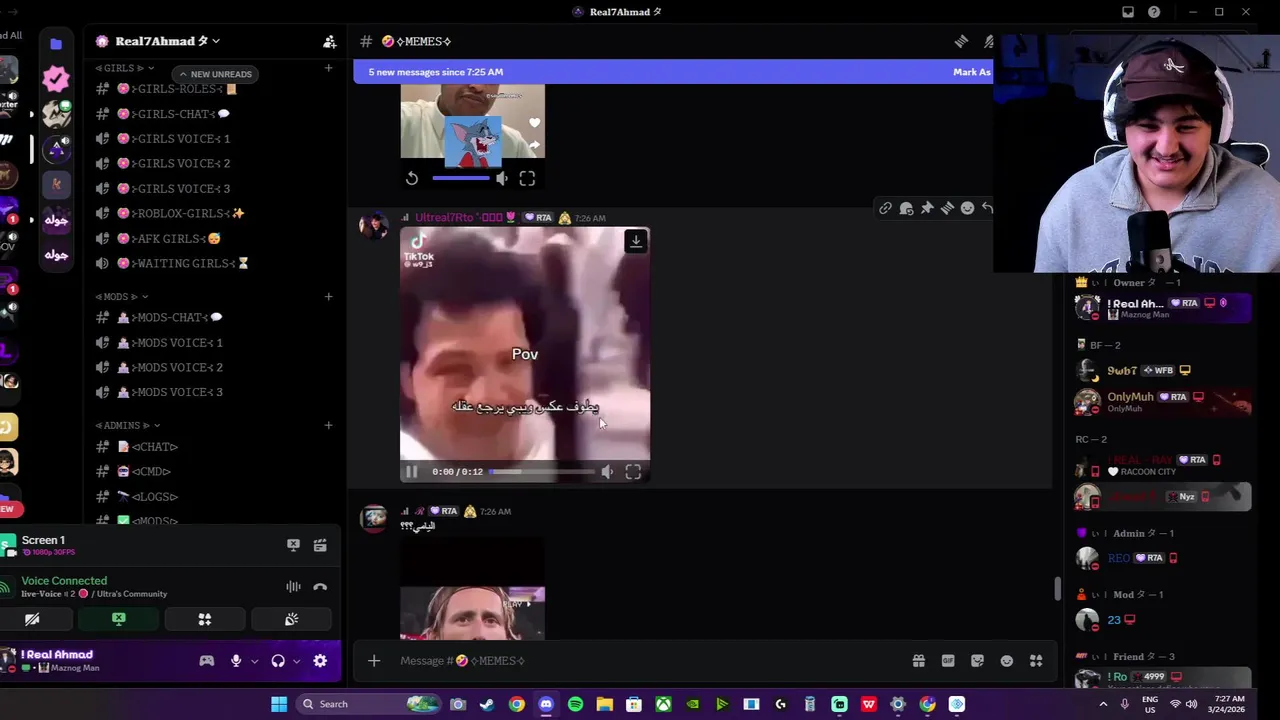Add channel to MODS category plus

328,297
